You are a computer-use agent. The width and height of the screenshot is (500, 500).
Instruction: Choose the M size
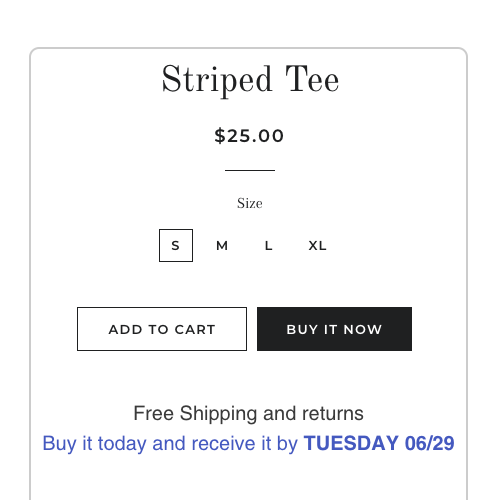(x=222, y=246)
